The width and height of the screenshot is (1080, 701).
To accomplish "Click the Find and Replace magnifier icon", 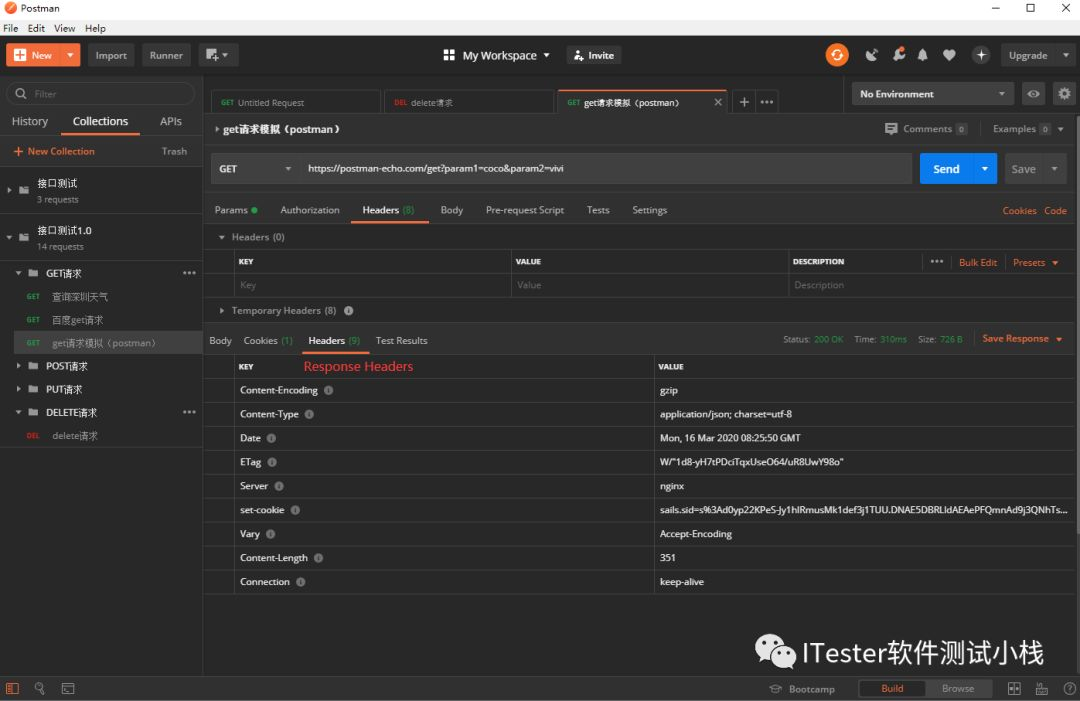I will coord(39,688).
